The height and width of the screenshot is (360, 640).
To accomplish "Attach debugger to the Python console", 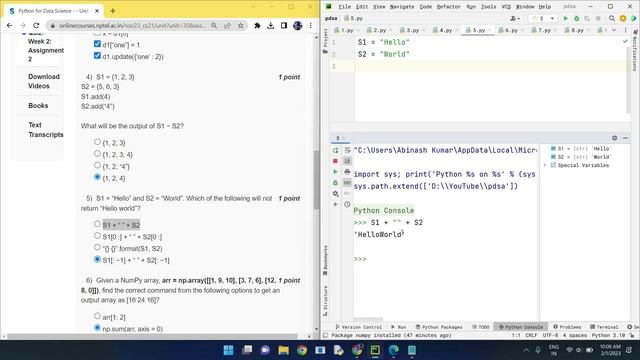I will pyautogui.click(x=336, y=182).
